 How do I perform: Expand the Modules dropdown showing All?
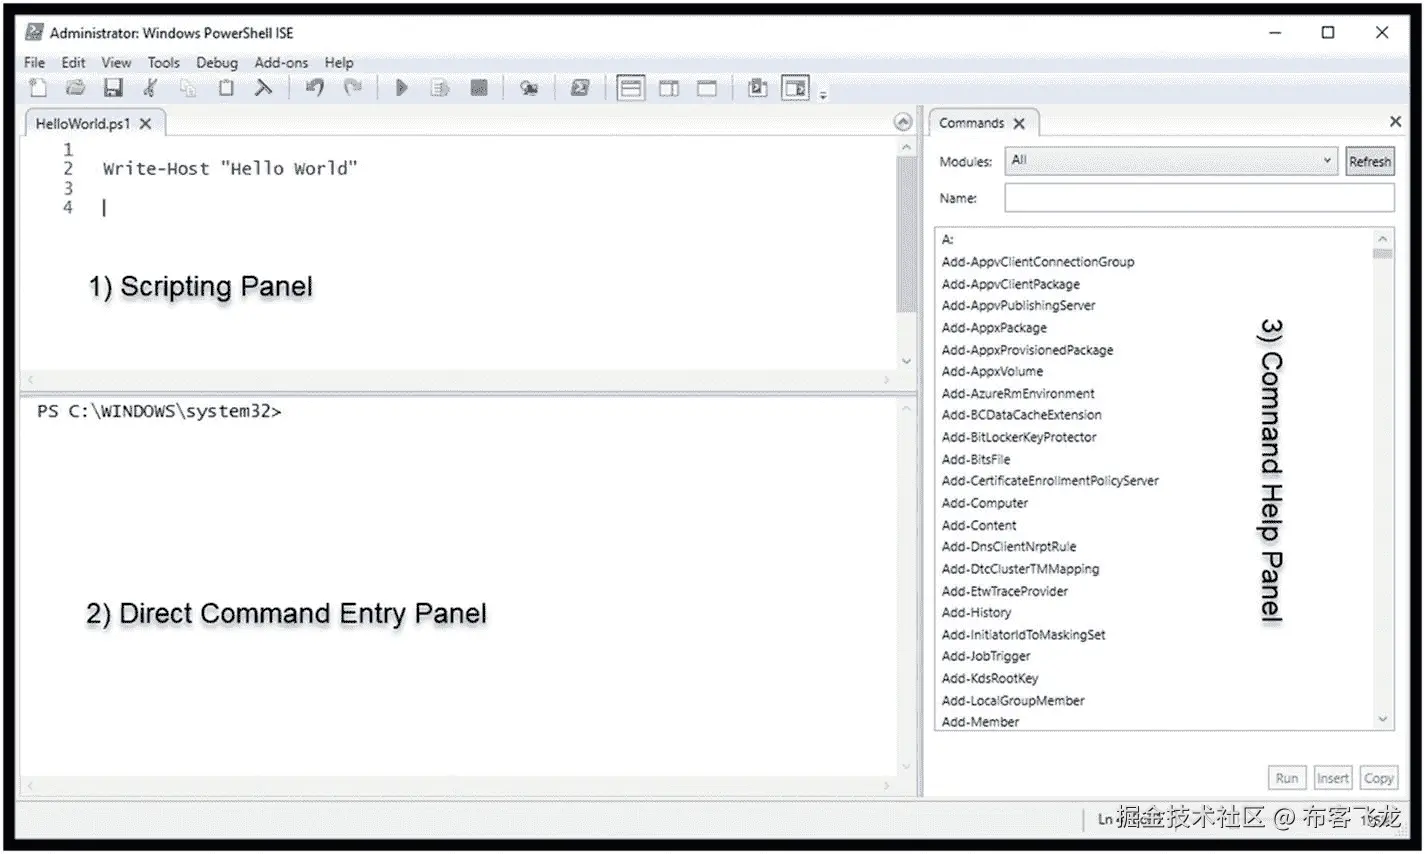point(1171,161)
